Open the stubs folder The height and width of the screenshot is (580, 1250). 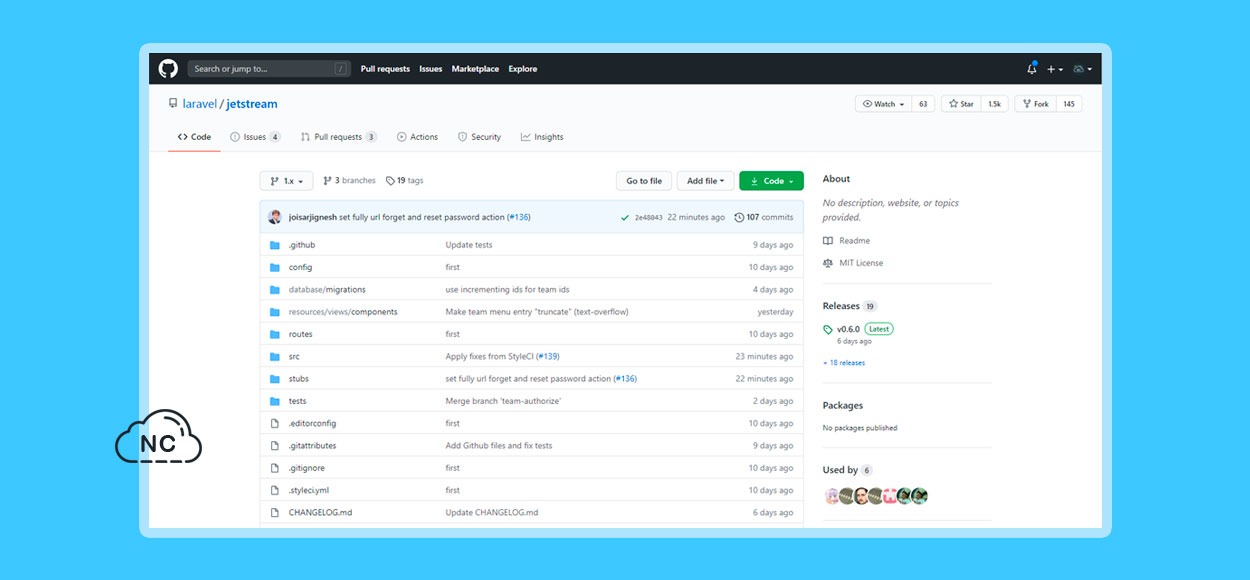(299, 379)
